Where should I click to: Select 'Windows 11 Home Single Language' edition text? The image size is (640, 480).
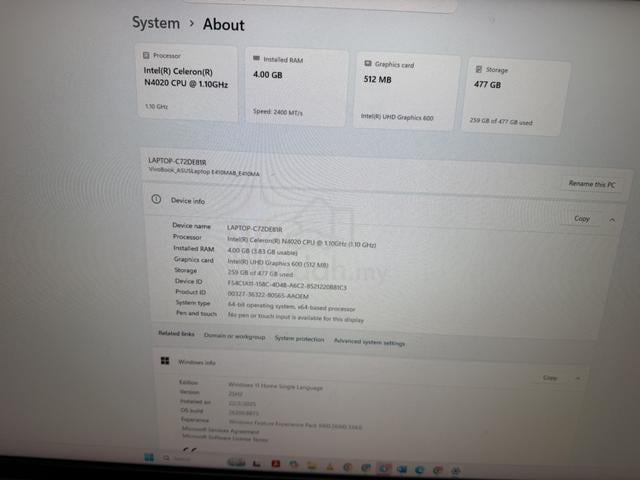point(276,386)
